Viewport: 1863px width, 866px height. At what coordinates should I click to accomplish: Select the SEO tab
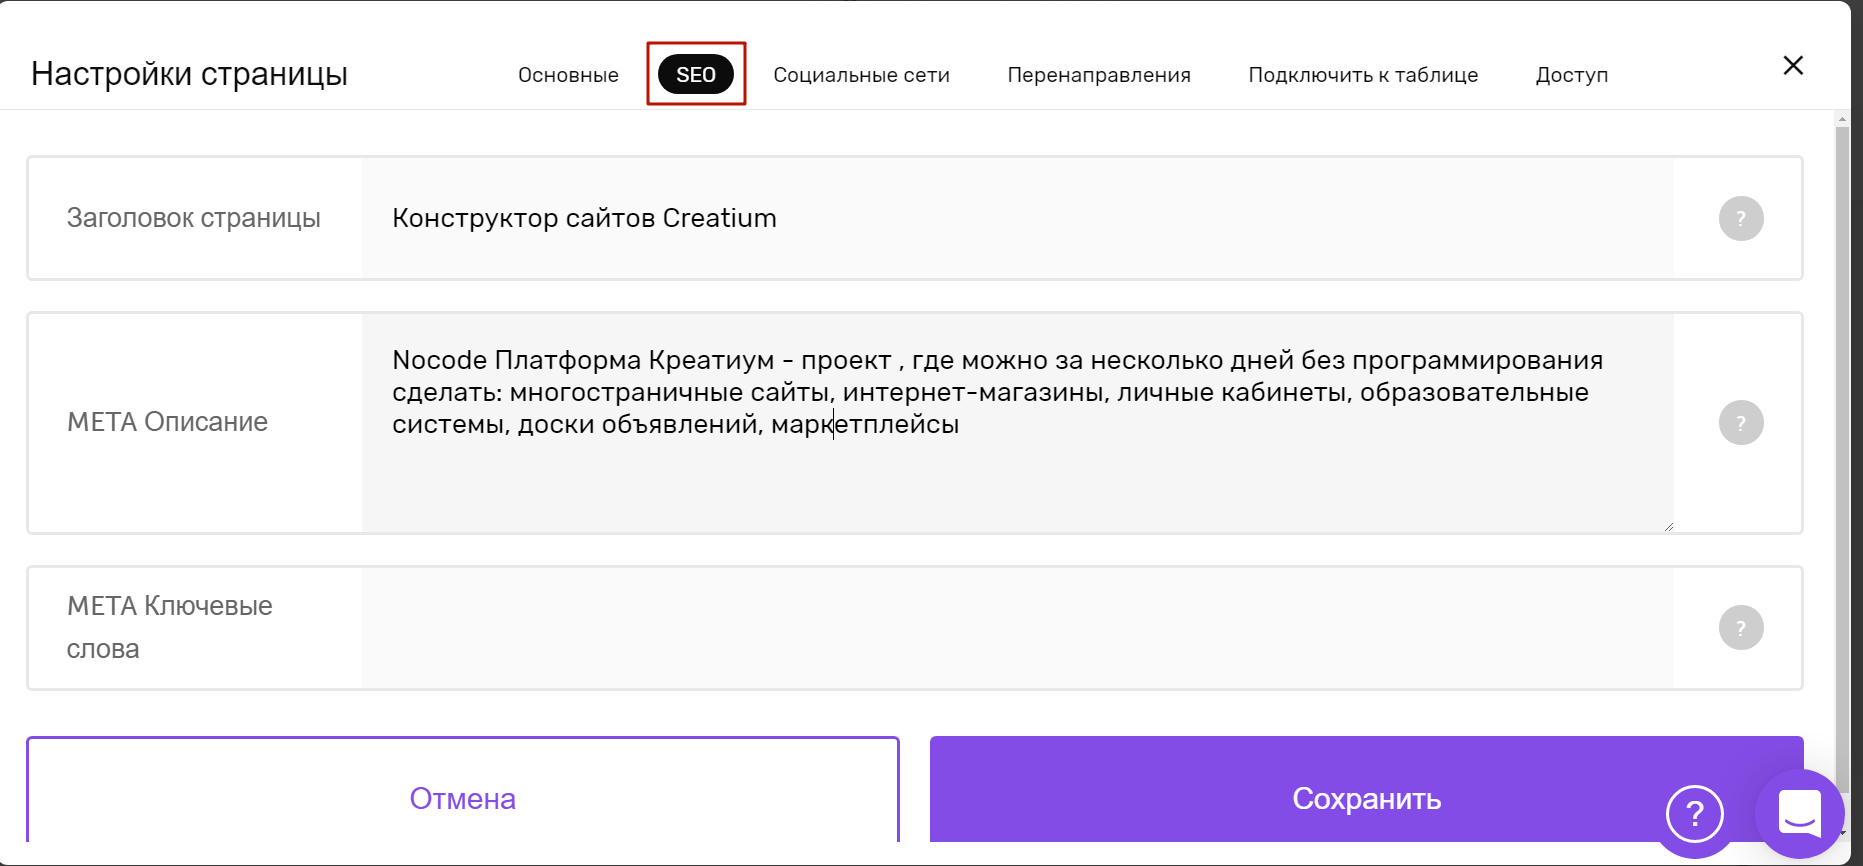(696, 75)
